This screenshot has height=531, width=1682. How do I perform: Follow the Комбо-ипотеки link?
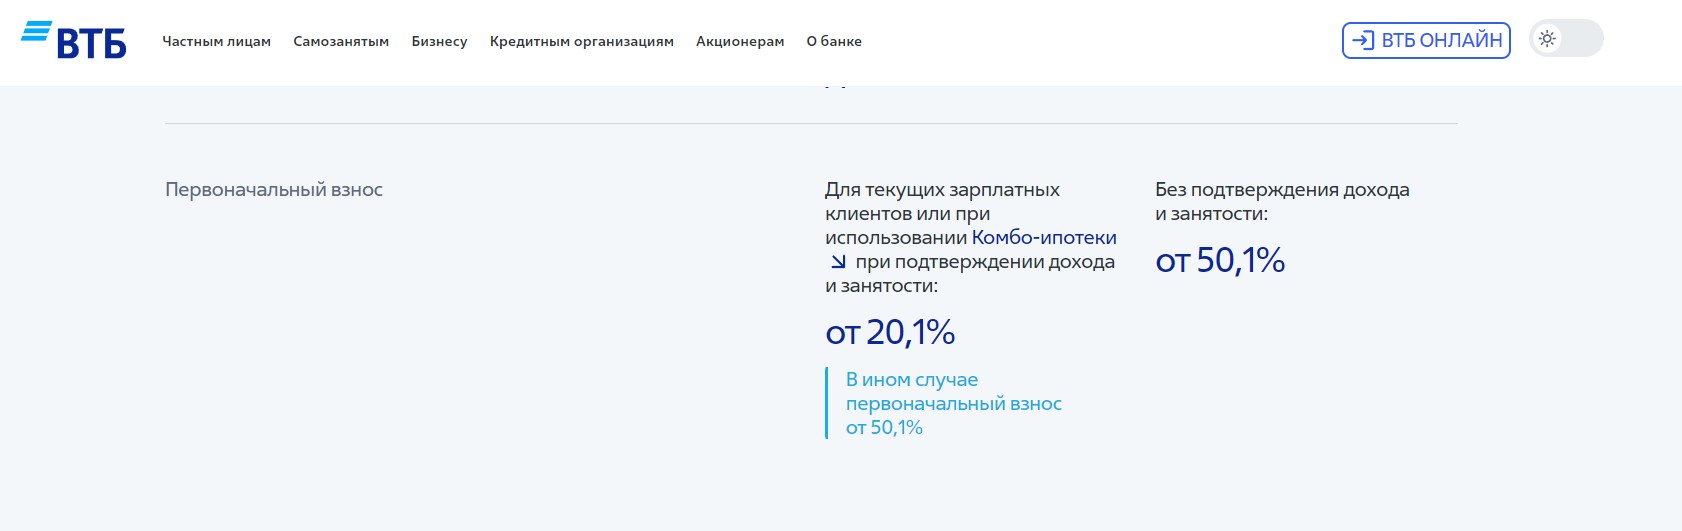coord(1043,238)
